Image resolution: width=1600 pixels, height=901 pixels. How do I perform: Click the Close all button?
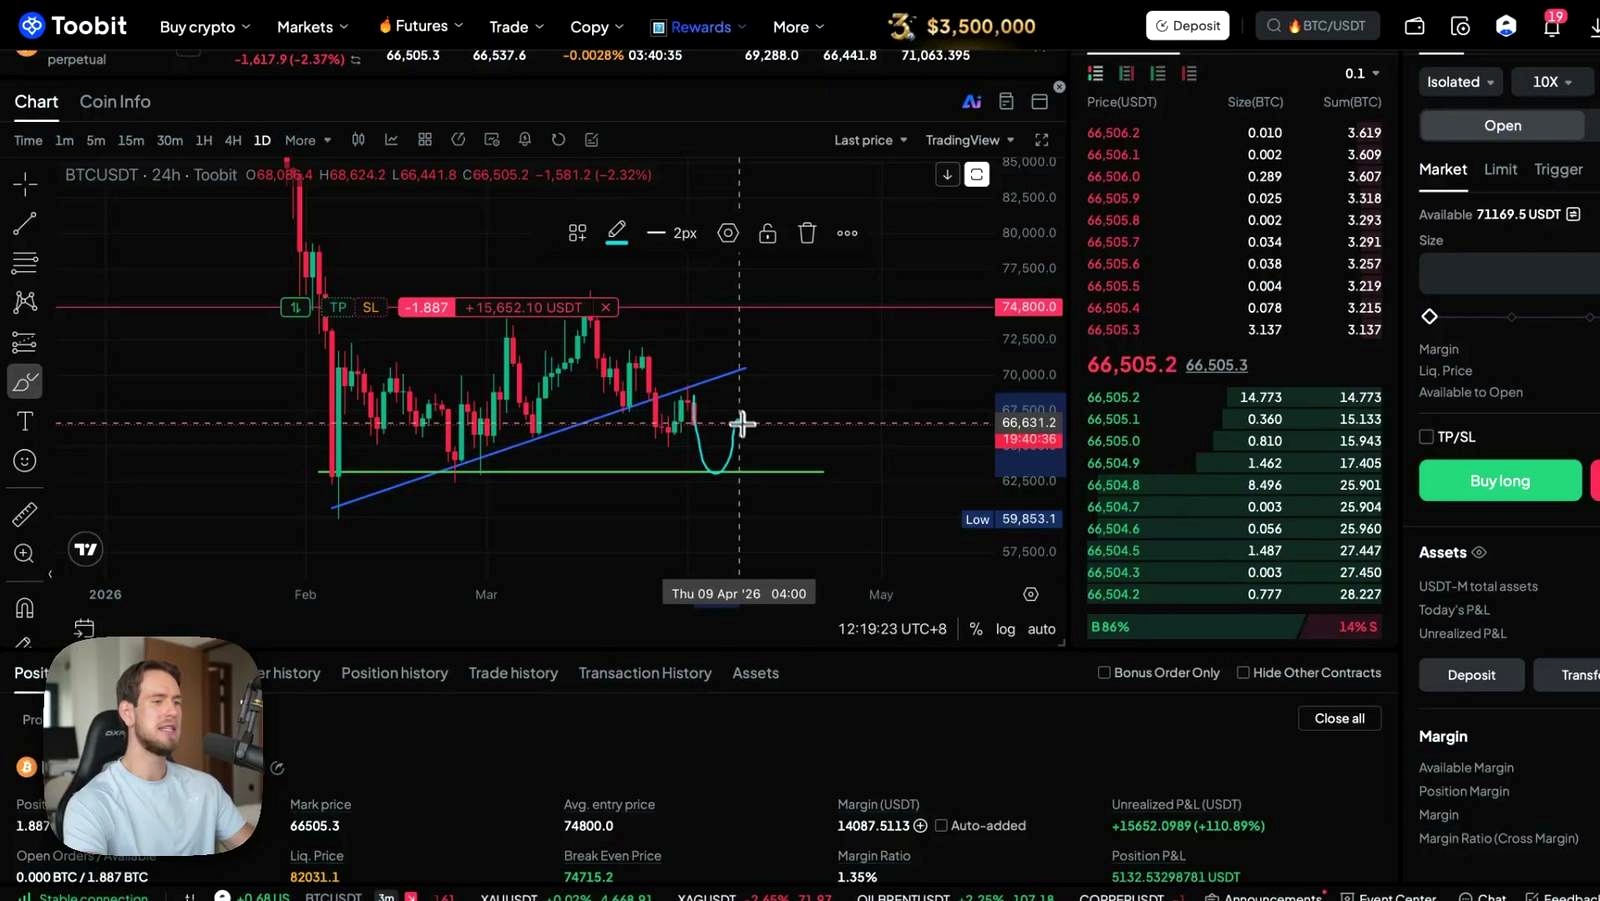pyautogui.click(x=1339, y=718)
